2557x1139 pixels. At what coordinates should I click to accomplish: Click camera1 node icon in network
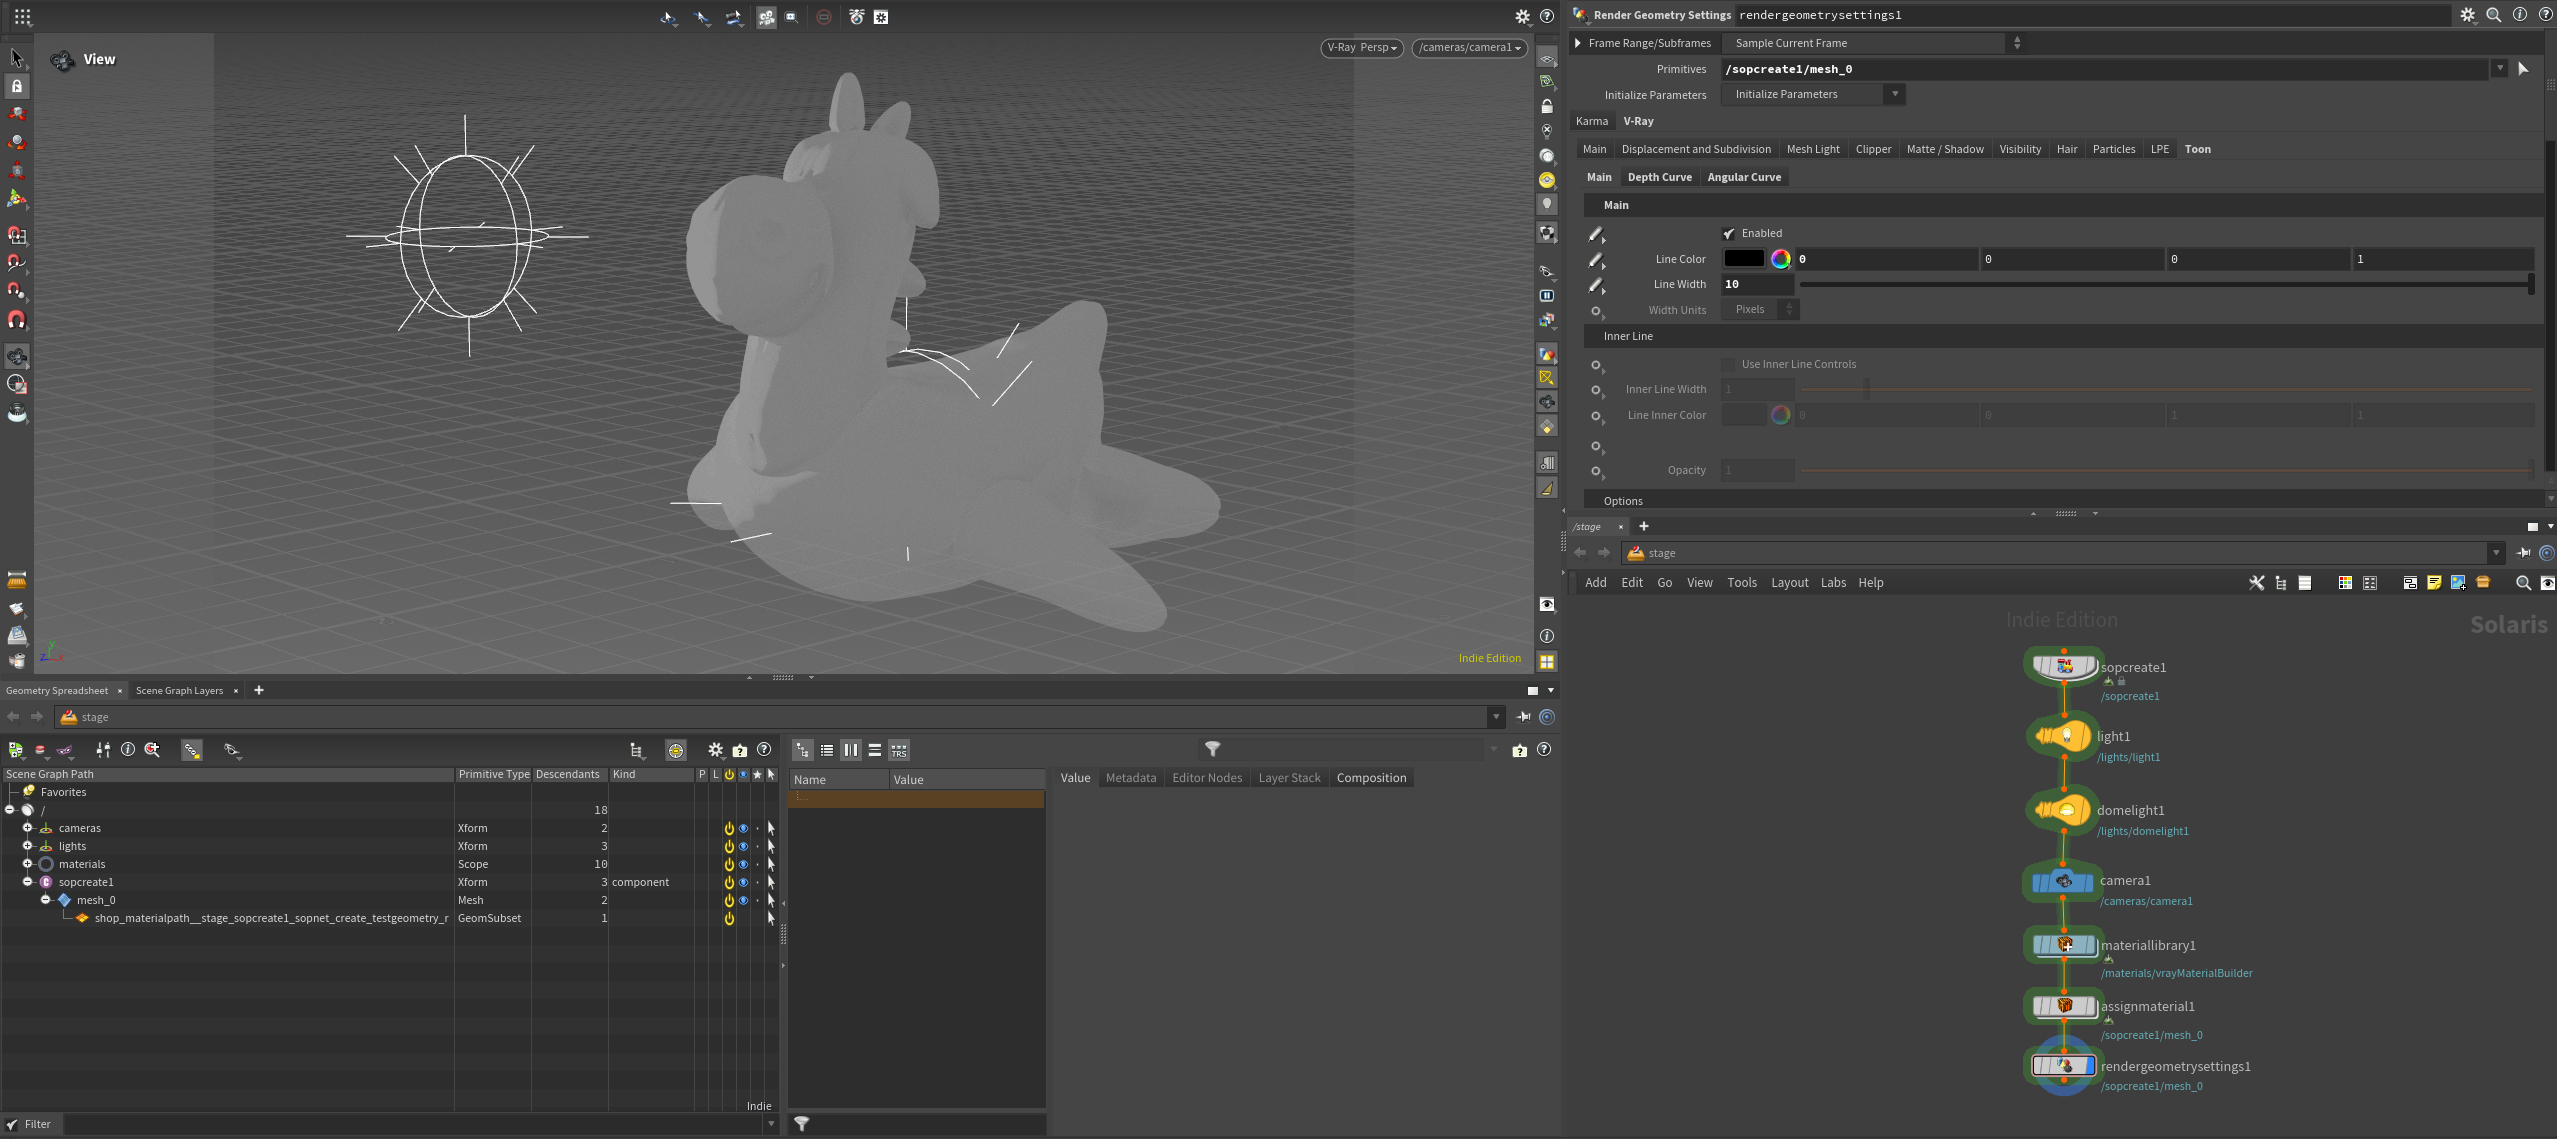(2063, 881)
